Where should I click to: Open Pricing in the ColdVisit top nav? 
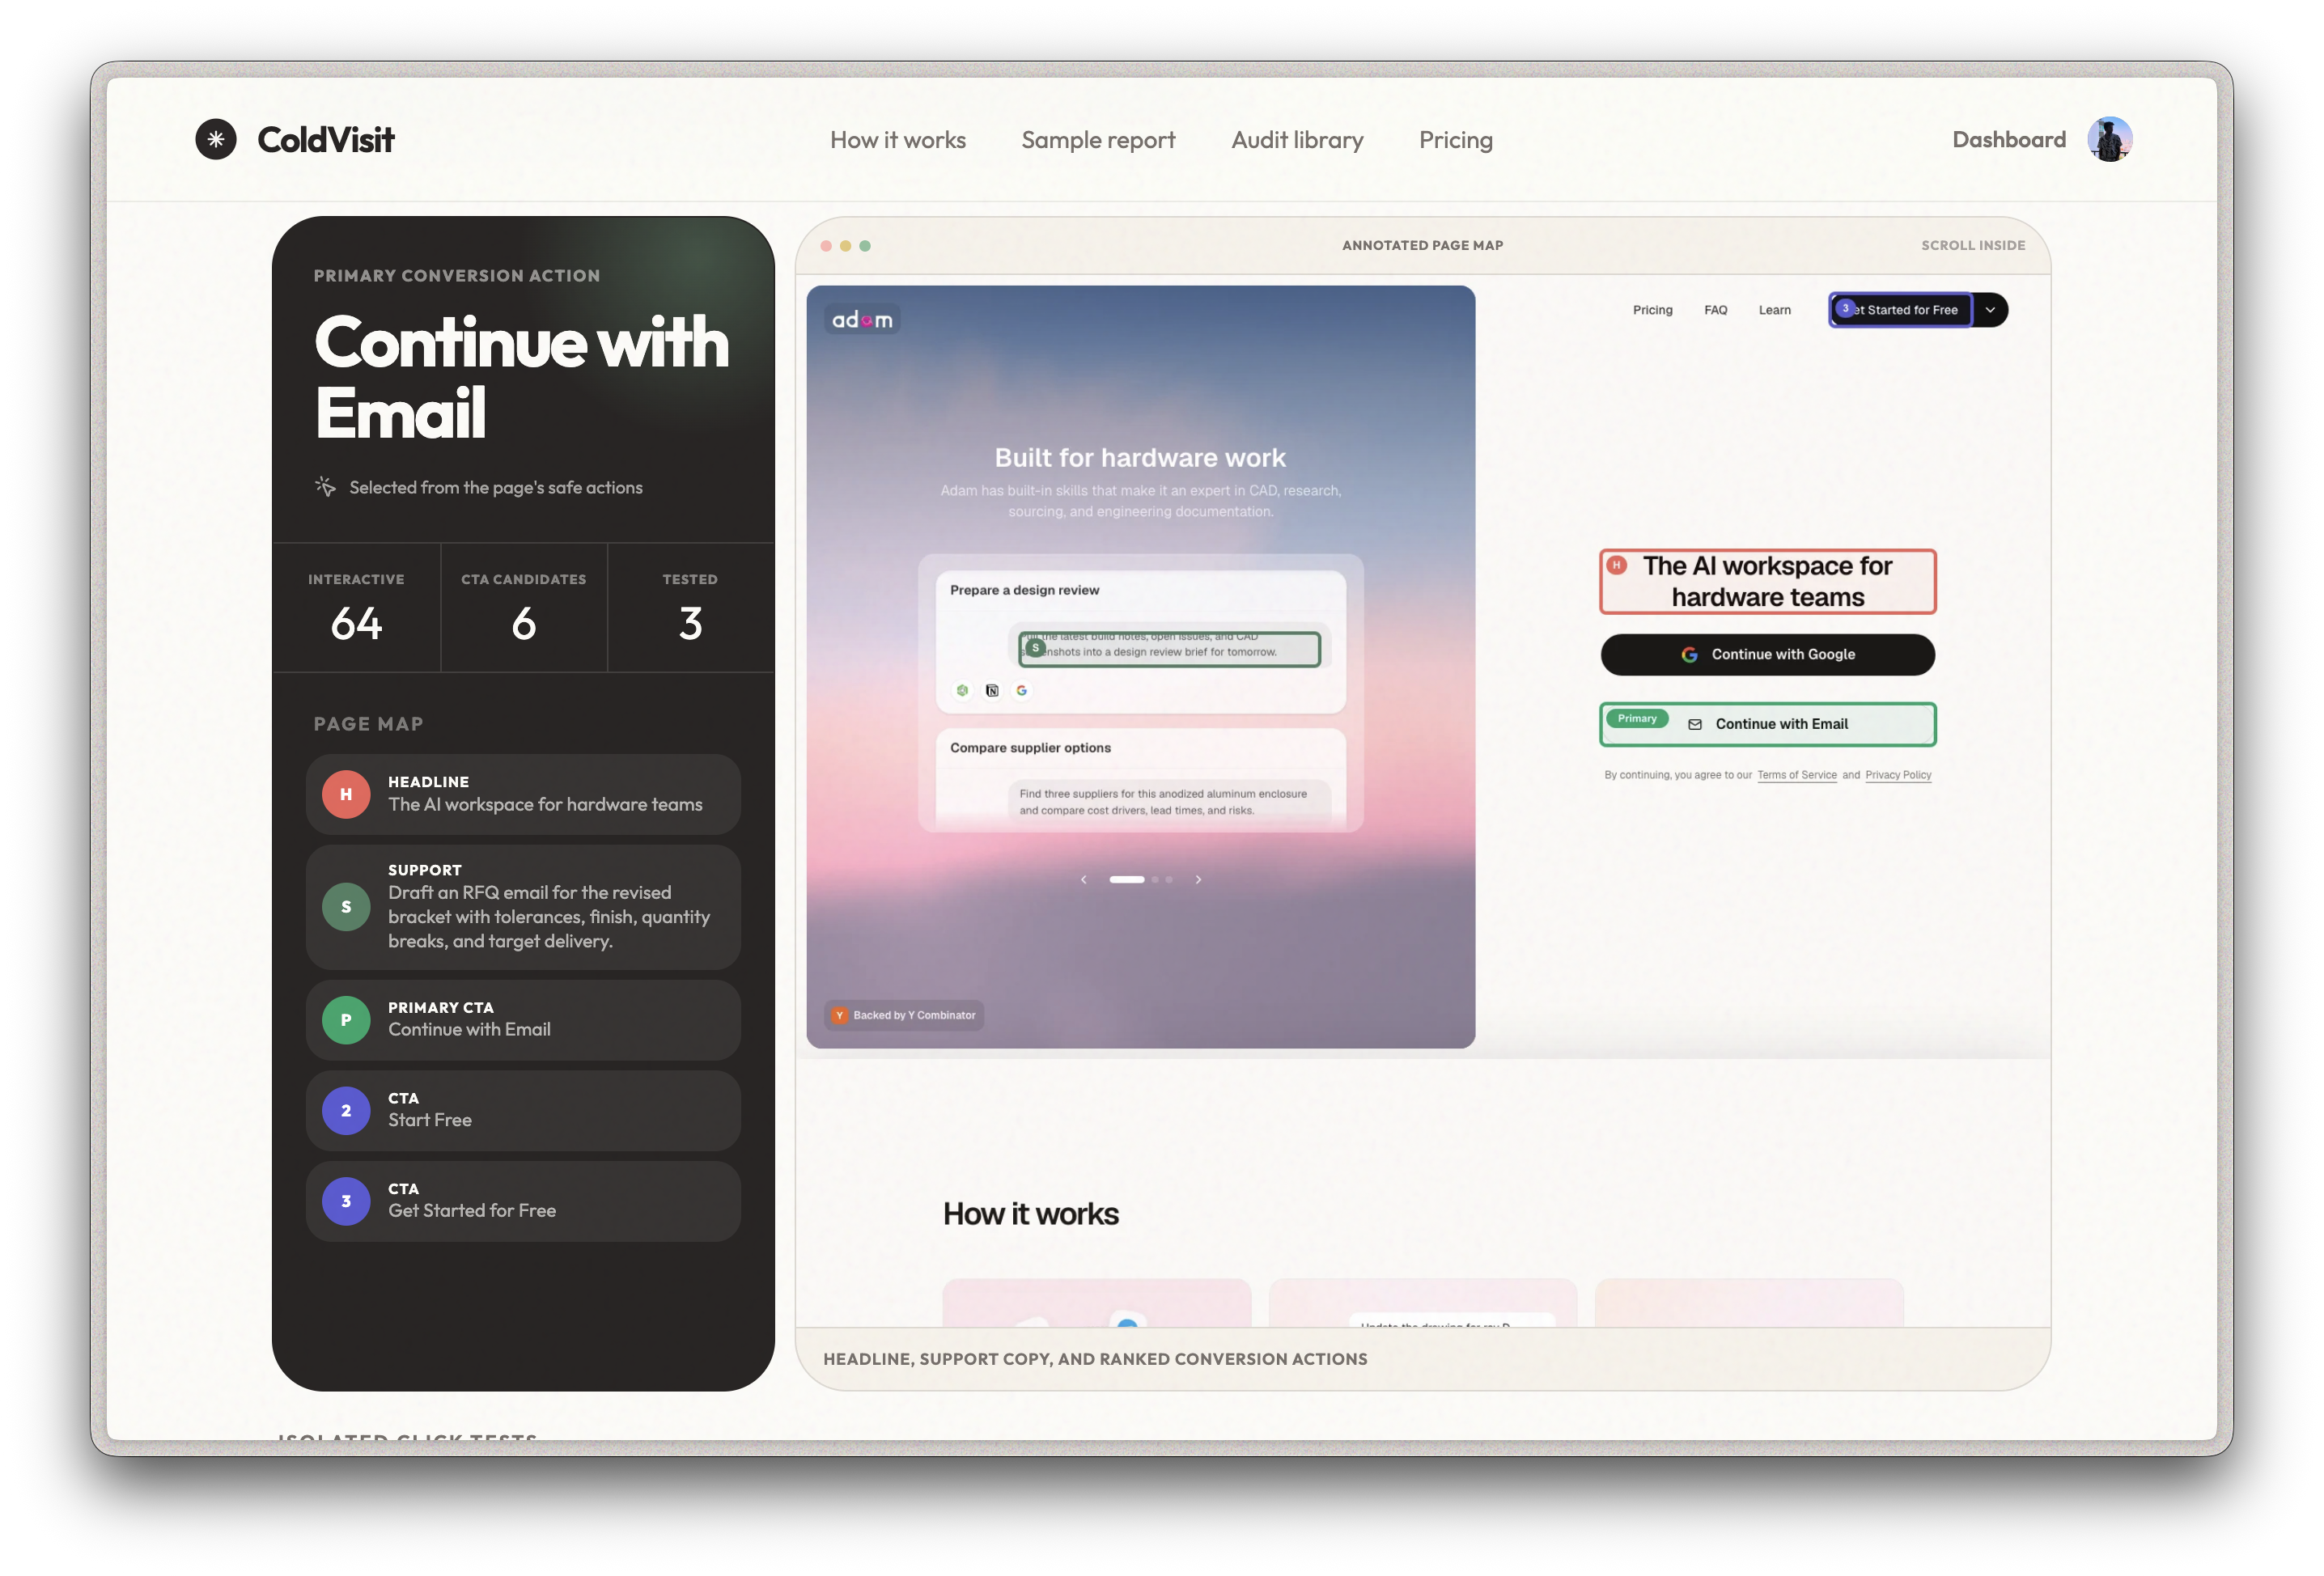click(x=1455, y=140)
